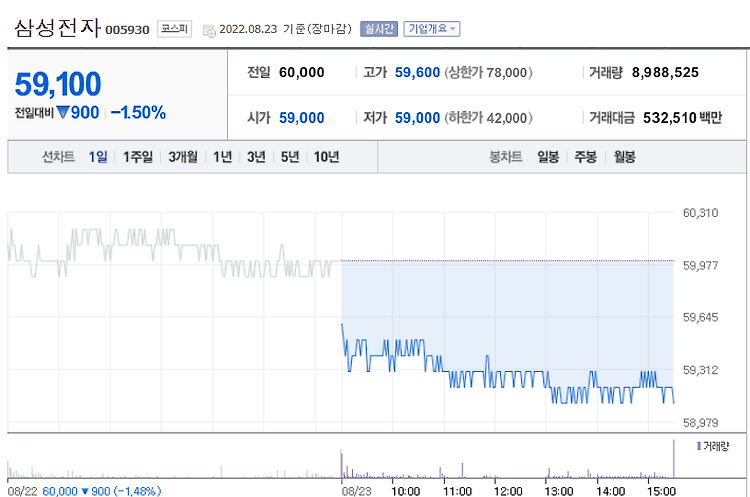Click the 08/22 summary 60,000 ▼900 (-1.48%)
The width and height of the screenshot is (750, 497).
coord(102,491)
